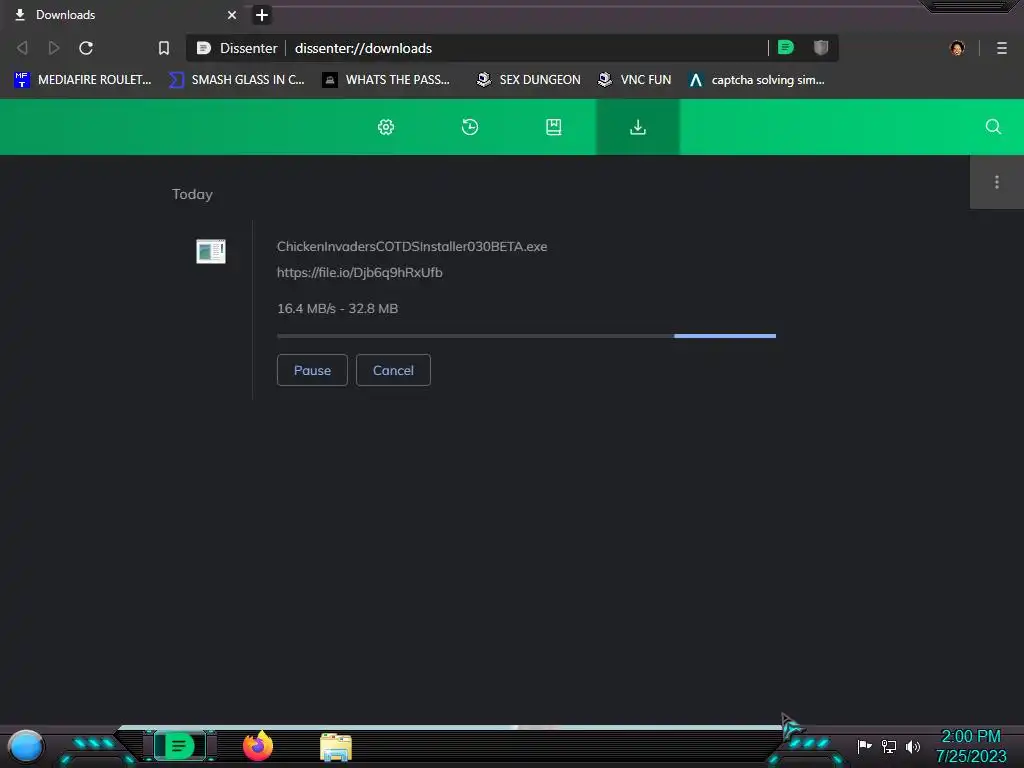
Task: Click the search magnifier in green bar
Action: (993, 127)
